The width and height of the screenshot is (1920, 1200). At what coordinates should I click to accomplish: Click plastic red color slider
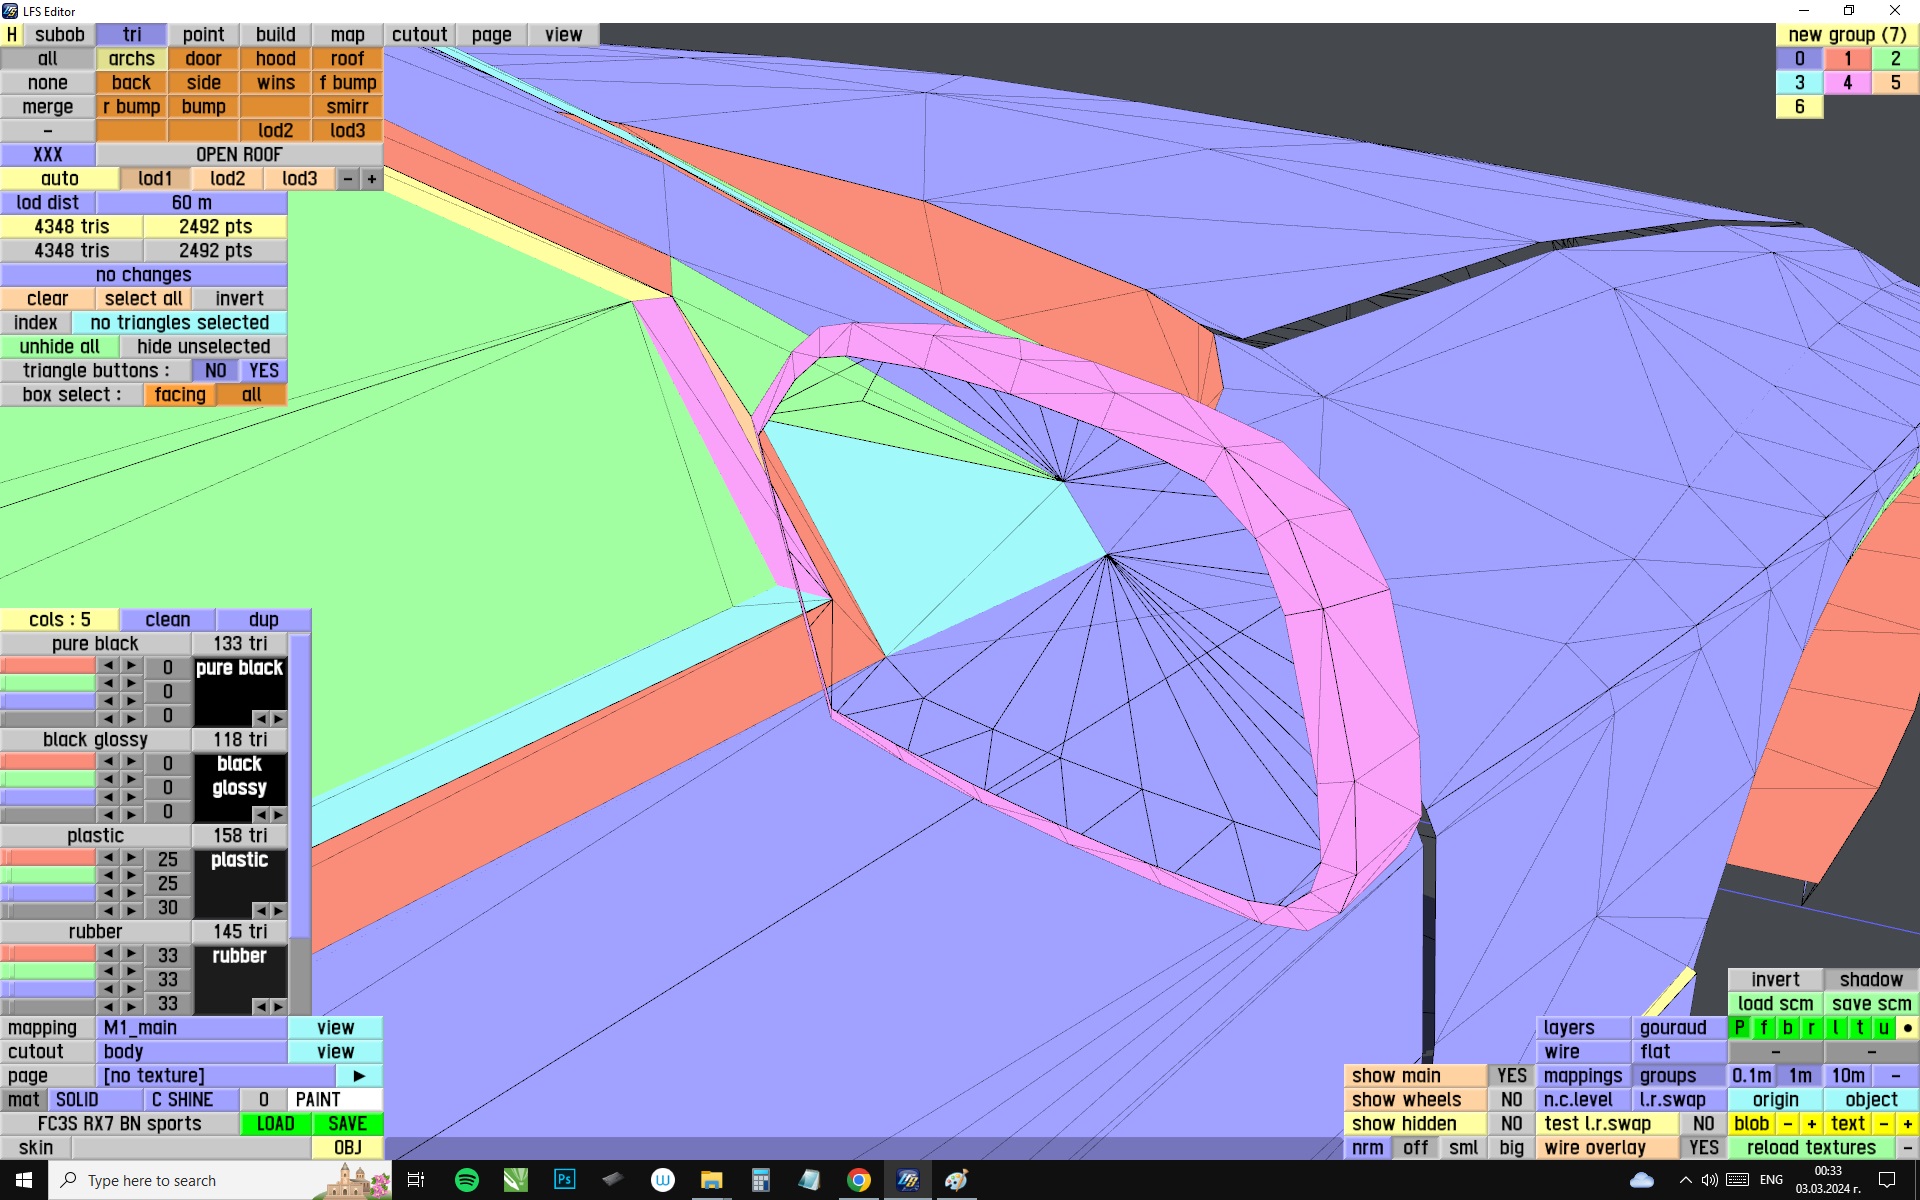[48, 858]
